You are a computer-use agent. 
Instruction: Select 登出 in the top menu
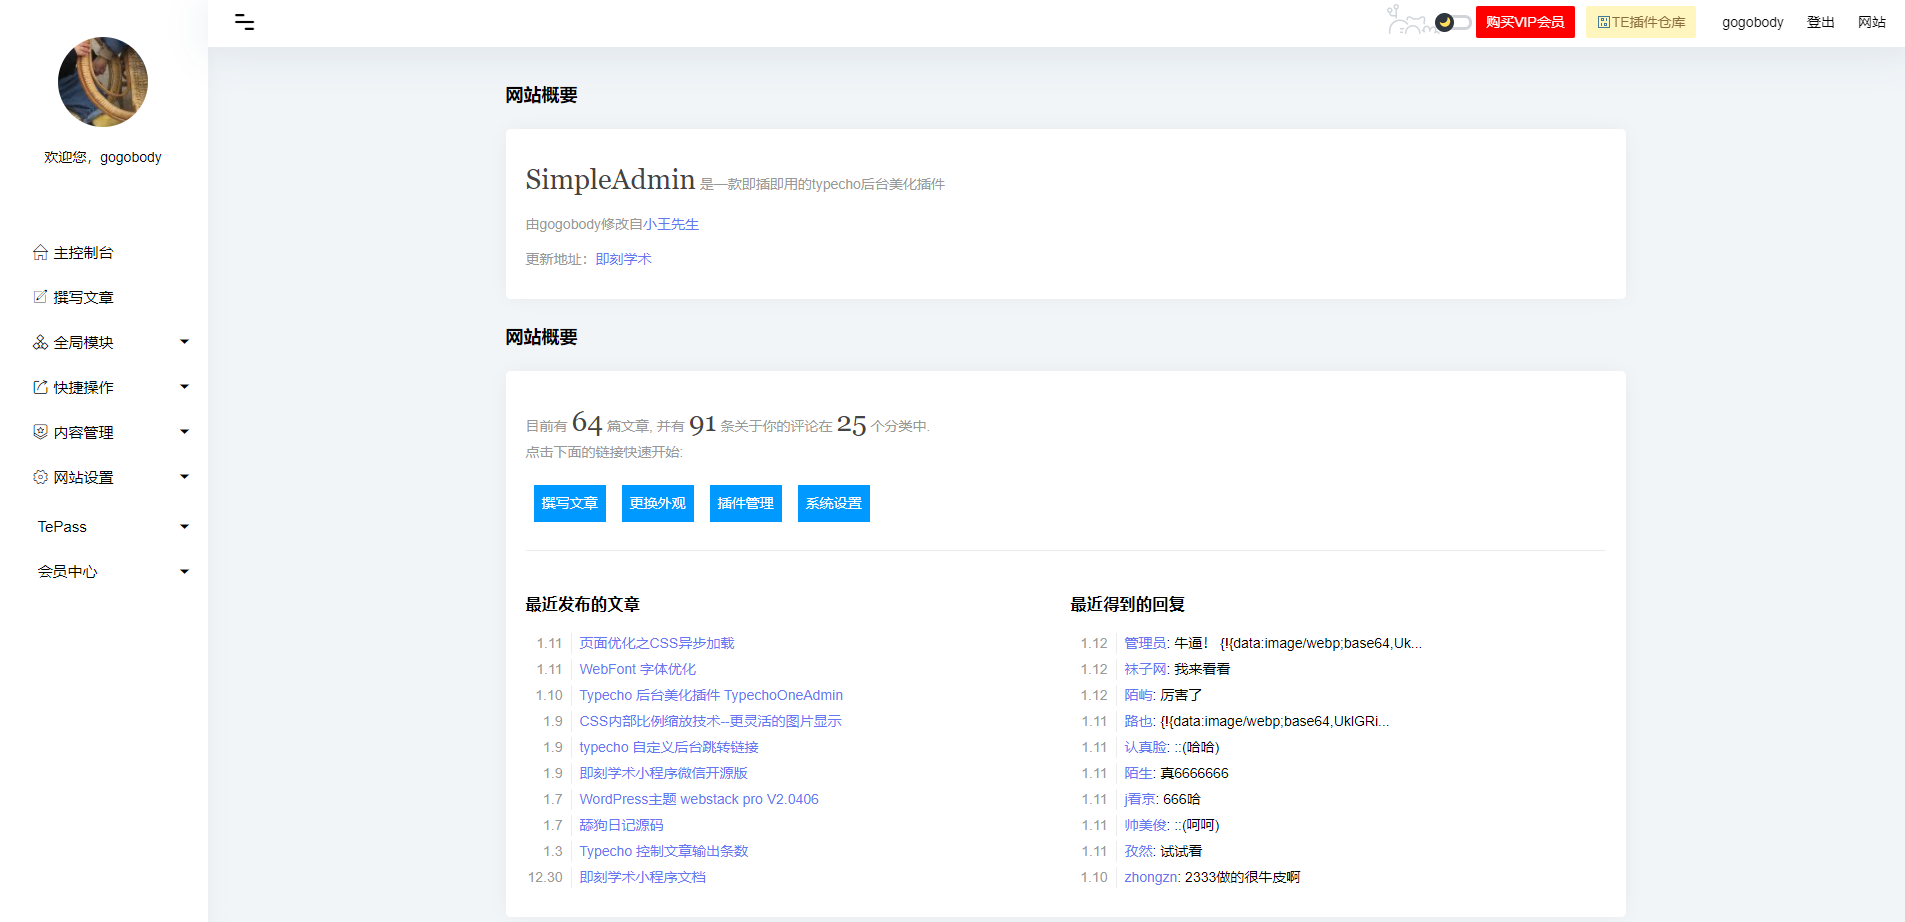[1820, 21]
